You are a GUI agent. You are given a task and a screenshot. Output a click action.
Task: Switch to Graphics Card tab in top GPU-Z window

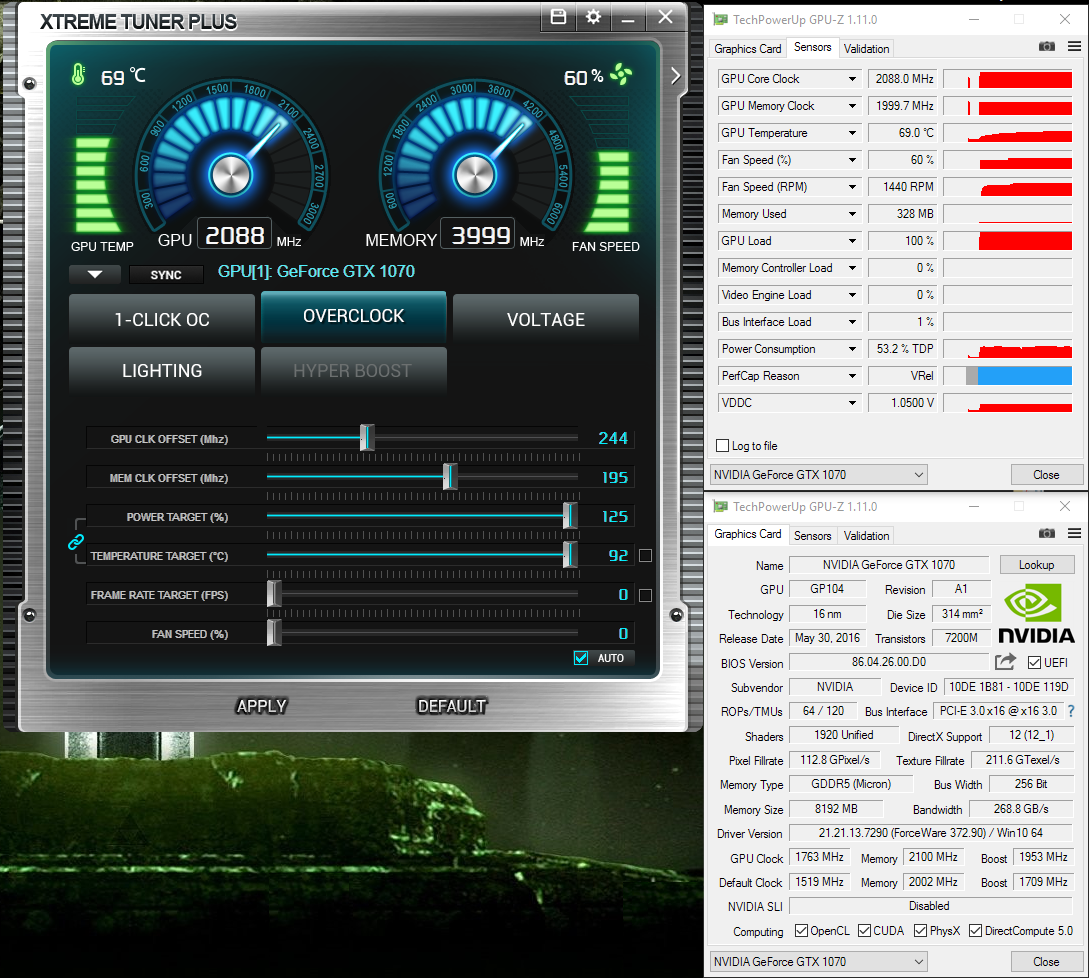pyautogui.click(x=747, y=49)
